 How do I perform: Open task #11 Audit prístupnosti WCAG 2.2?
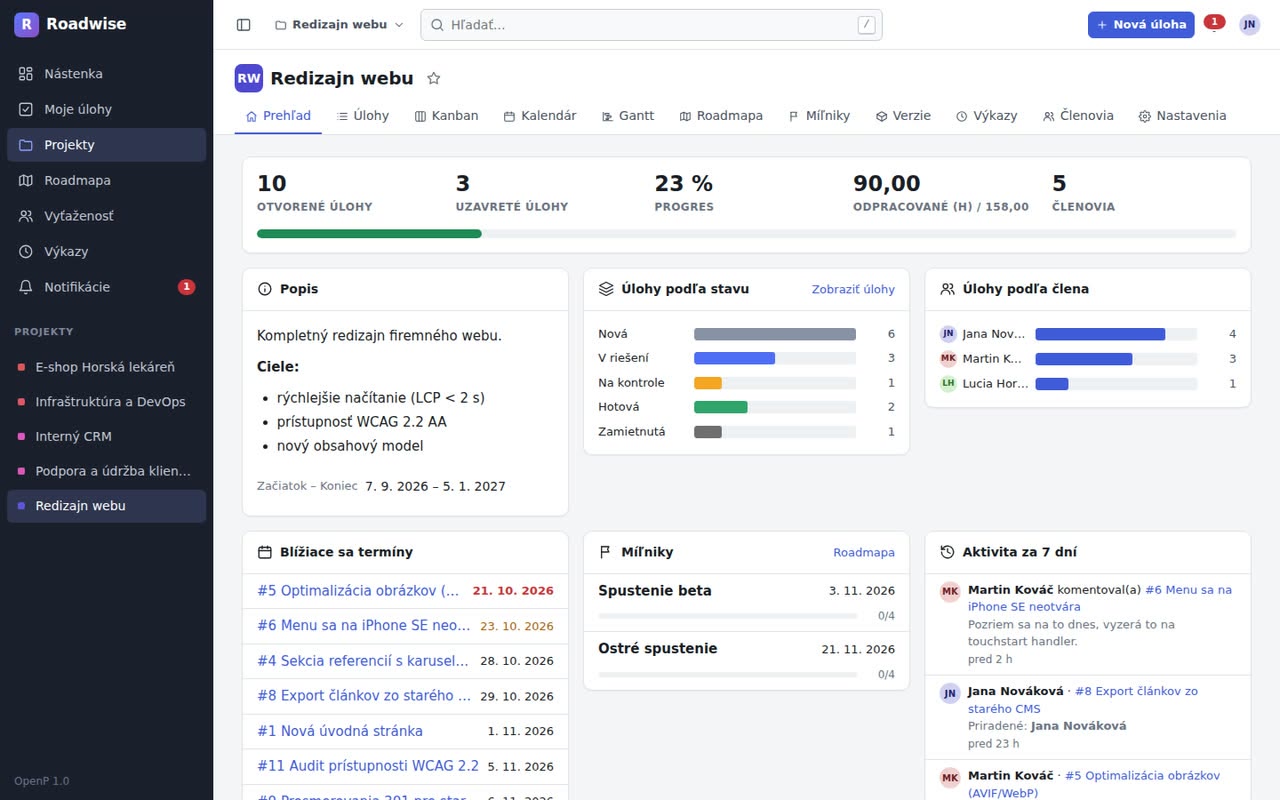[x=368, y=766]
